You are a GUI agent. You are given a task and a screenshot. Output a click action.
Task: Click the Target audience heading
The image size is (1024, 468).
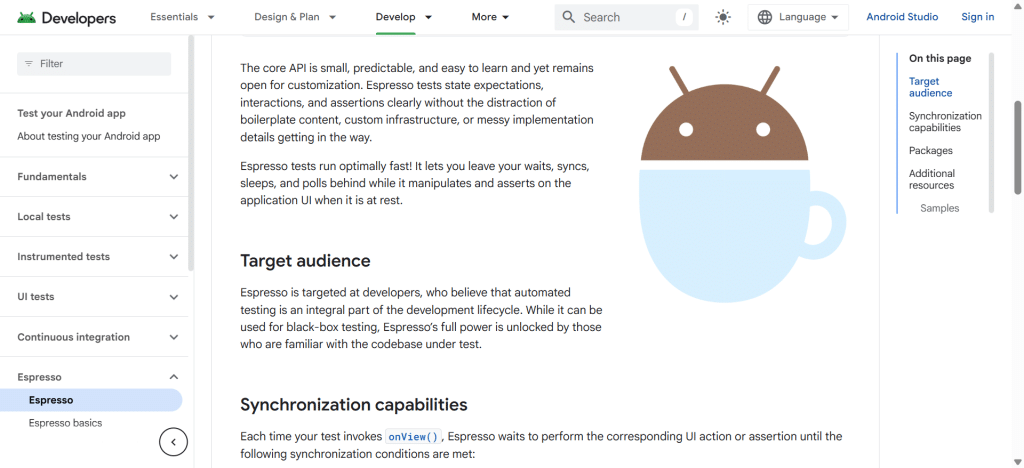[x=305, y=261]
